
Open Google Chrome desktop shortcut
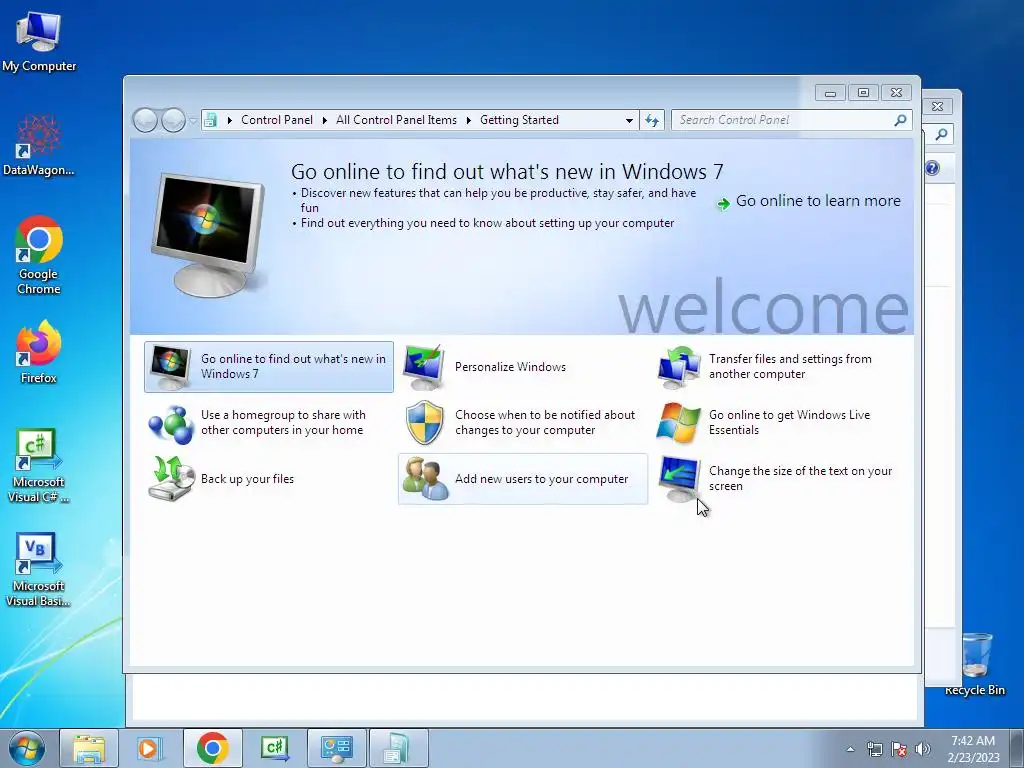point(39,255)
